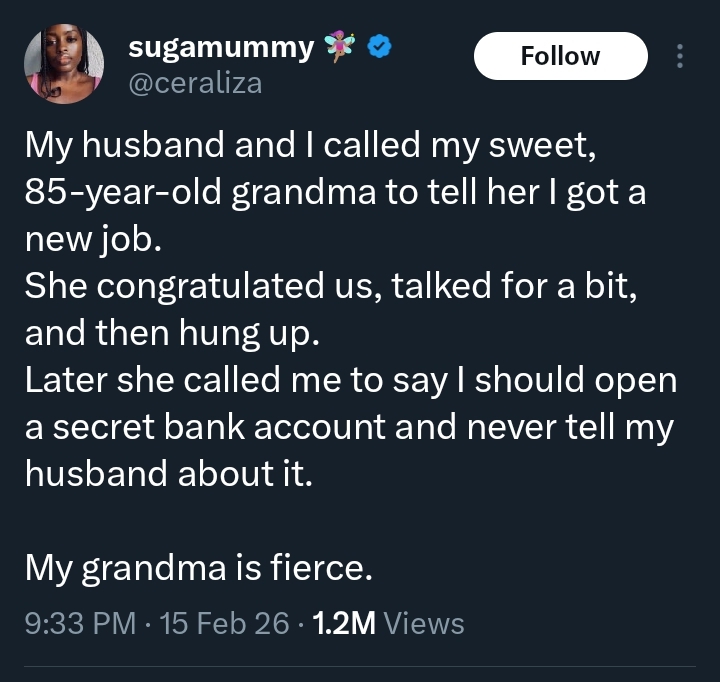Click the "and then hung up." line
720x682 pixels.
click(172, 334)
